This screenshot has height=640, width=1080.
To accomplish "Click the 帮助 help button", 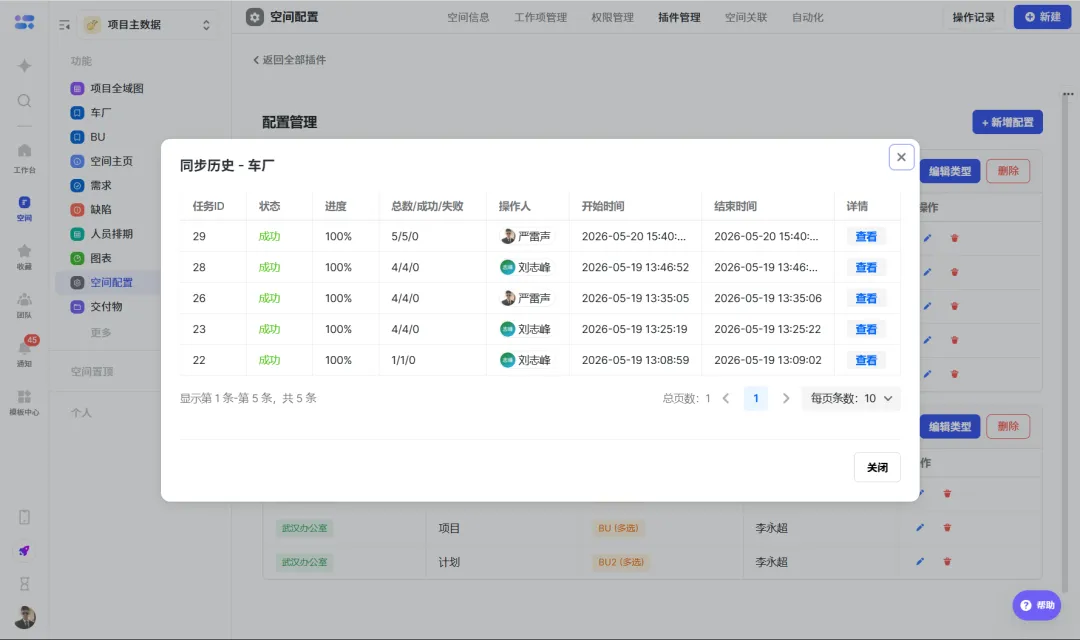I will click(x=1037, y=605).
